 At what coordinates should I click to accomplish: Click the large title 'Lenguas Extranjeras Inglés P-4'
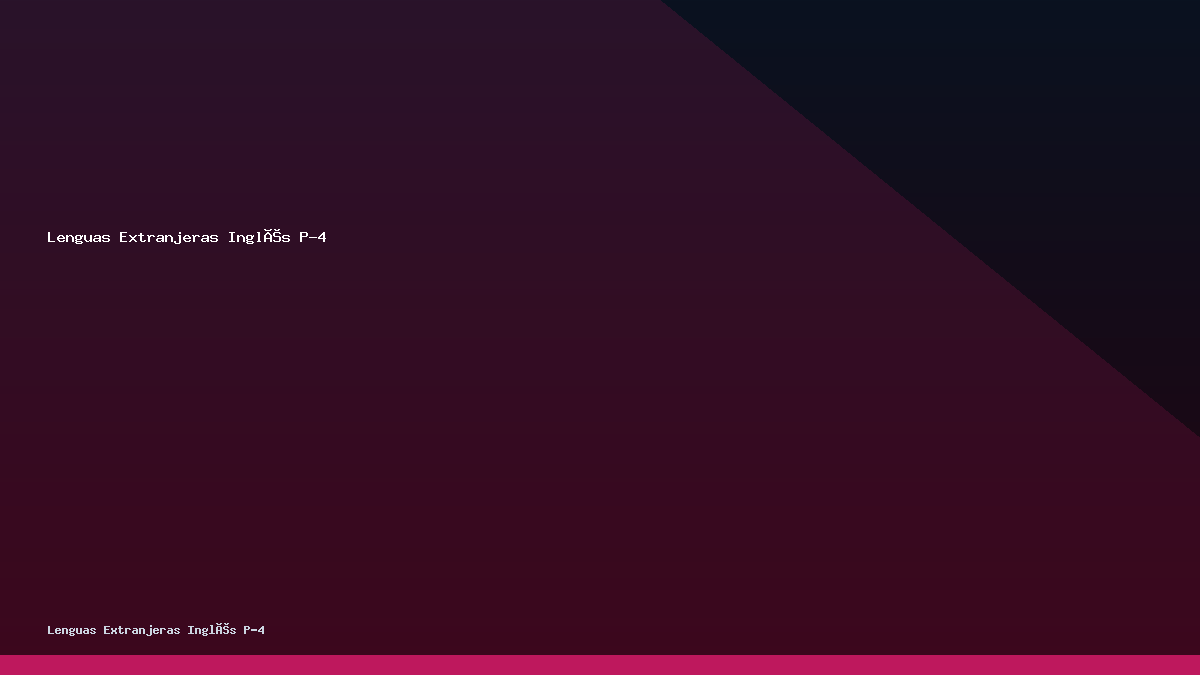click(187, 237)
